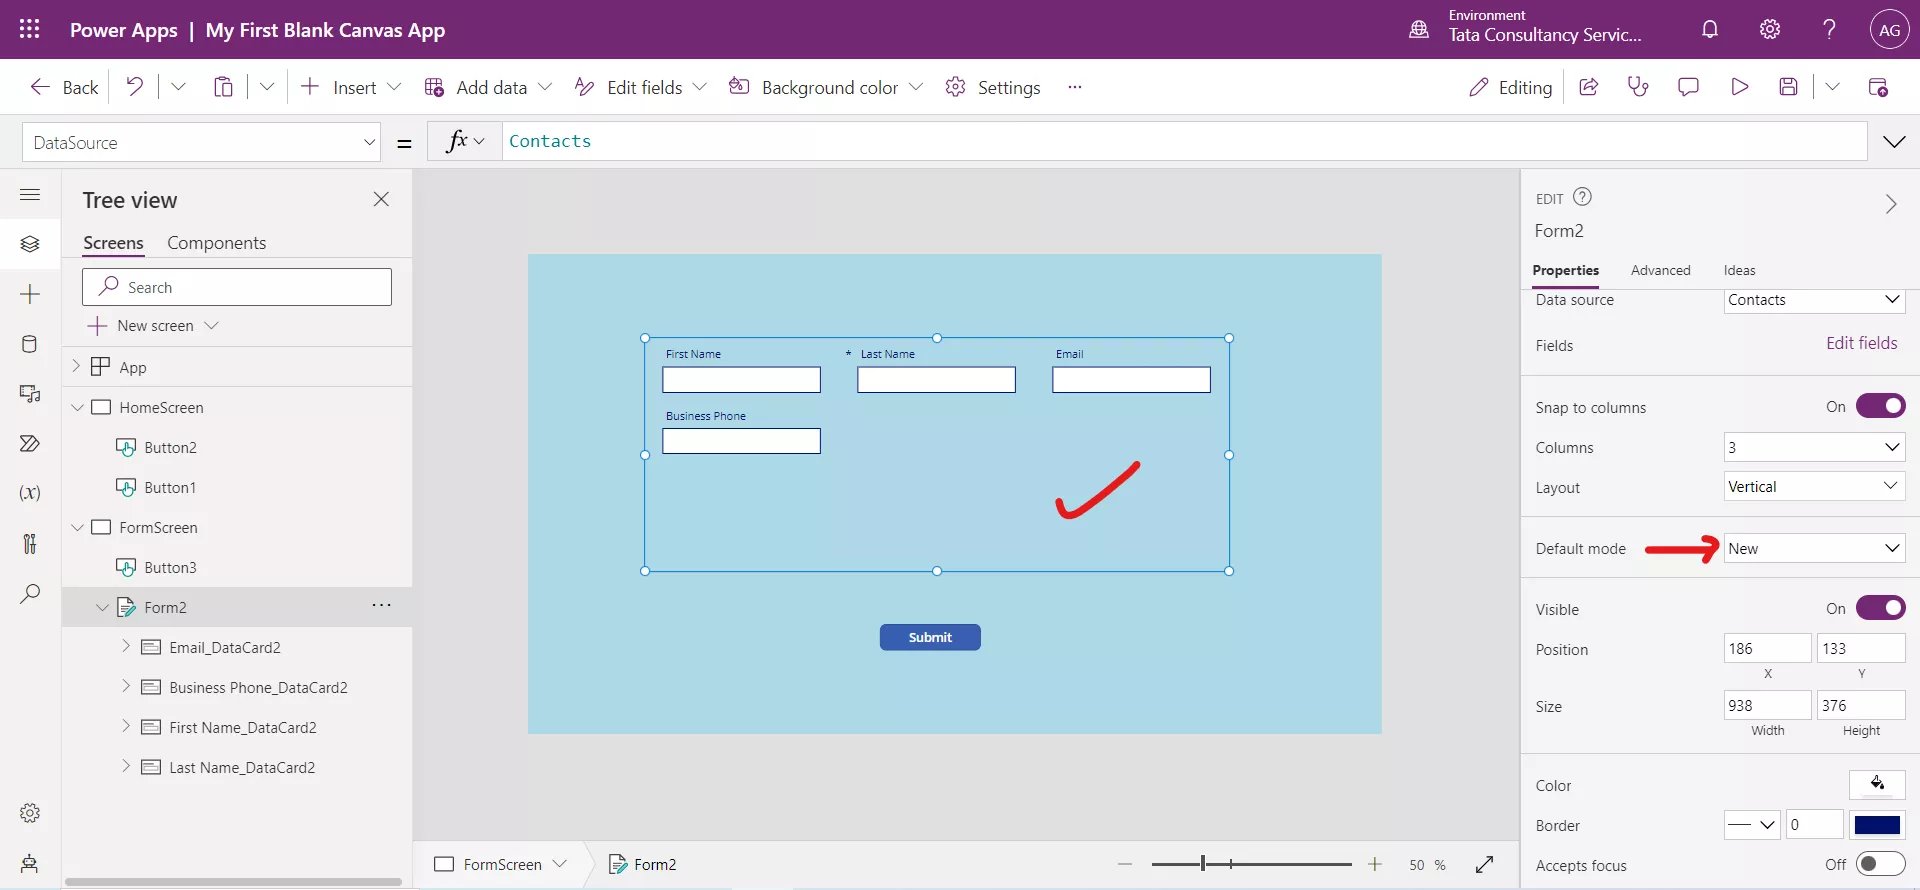Open the App checker stethoscope icon
Screen dimensions: 1920x890
coord(1638,87)
